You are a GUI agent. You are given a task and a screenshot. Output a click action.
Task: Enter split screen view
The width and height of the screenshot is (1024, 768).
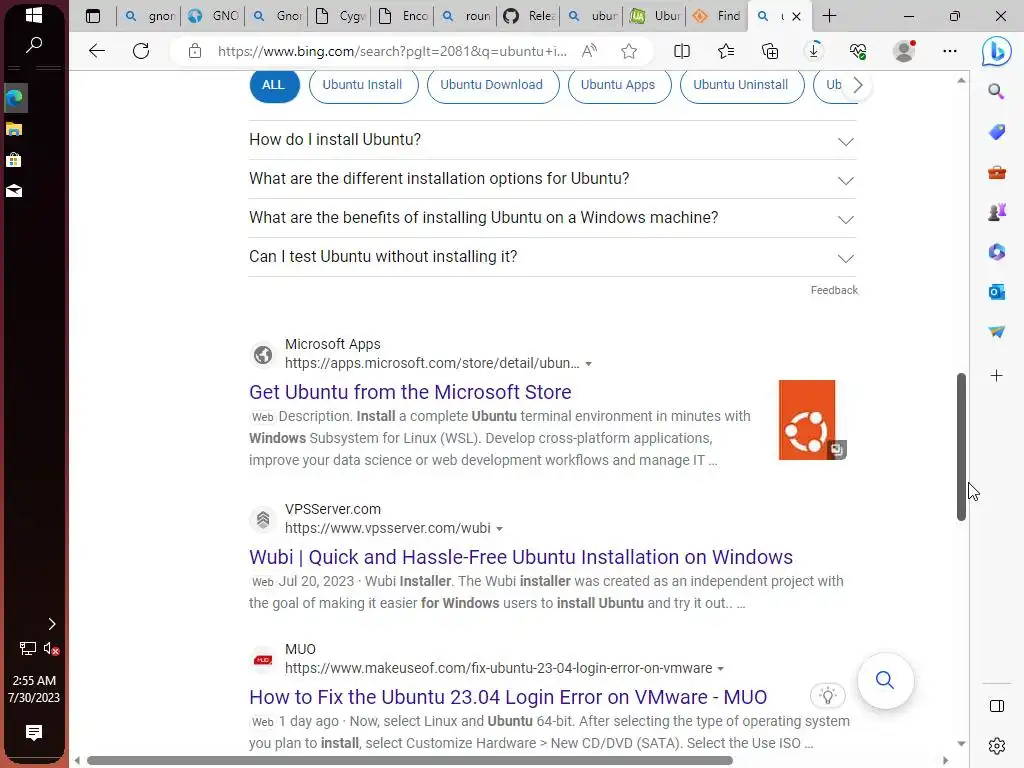[x=682, y=51]
